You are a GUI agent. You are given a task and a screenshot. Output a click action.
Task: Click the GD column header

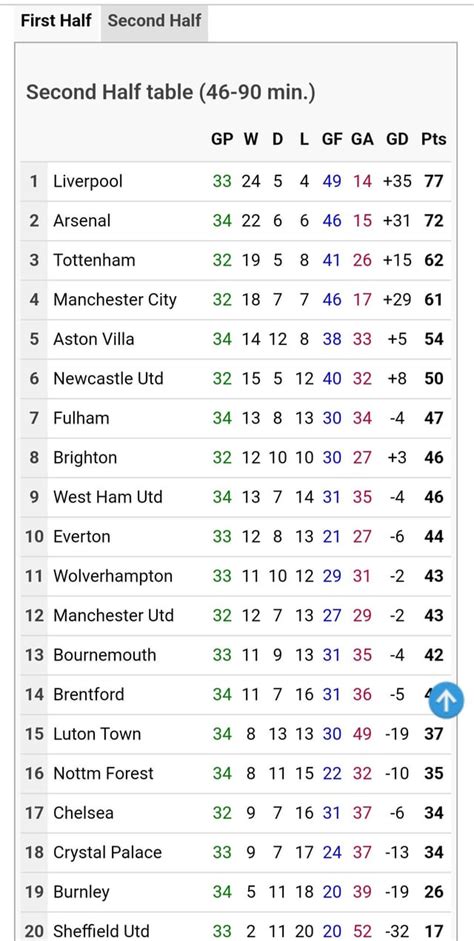(397, 139)
